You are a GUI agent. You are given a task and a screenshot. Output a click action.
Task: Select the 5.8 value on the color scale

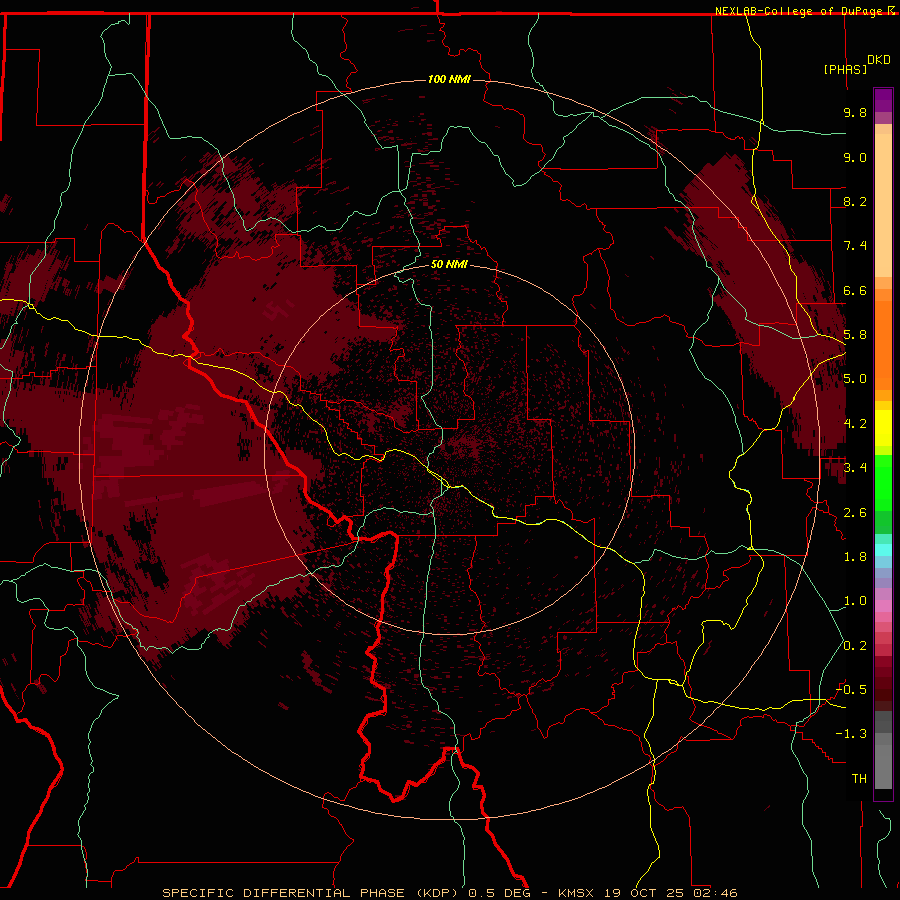[855, 335]
